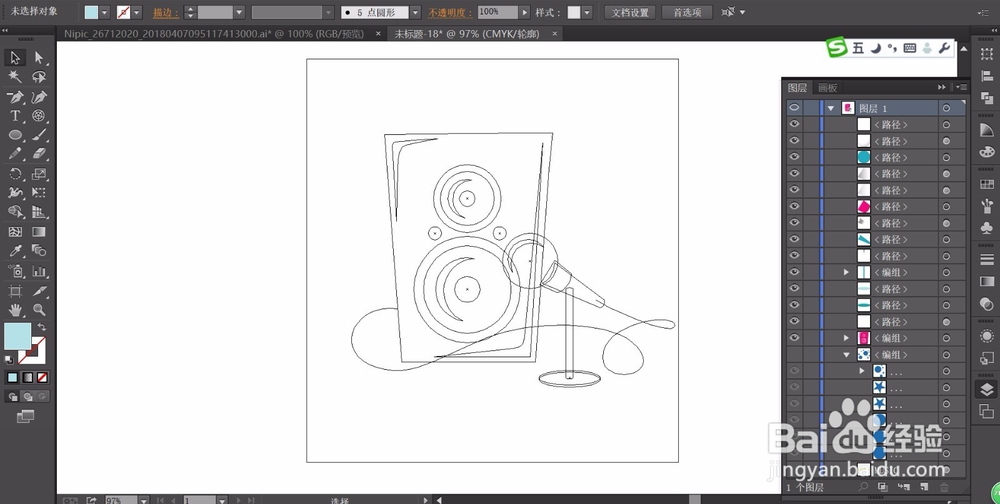The height and width of the screenshot is (504, 1000).
Task: Select the Type tool
Action: point(15,116)
